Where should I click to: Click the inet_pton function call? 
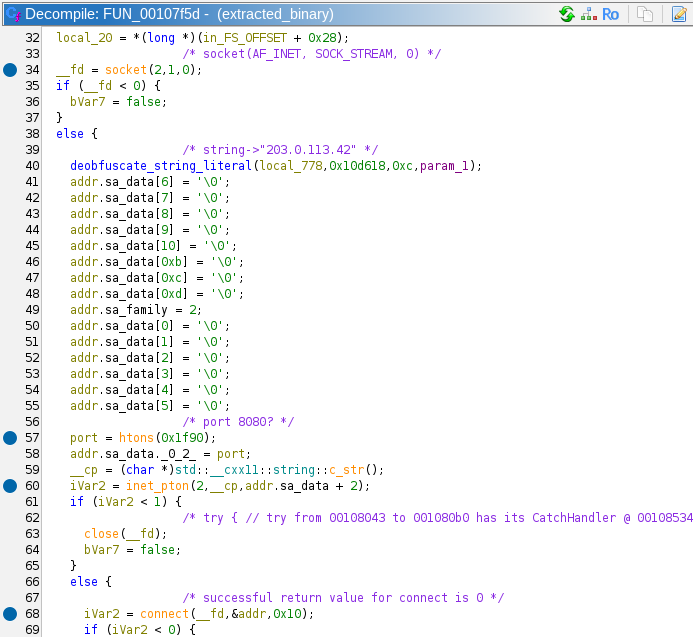[x=157, y=486]
